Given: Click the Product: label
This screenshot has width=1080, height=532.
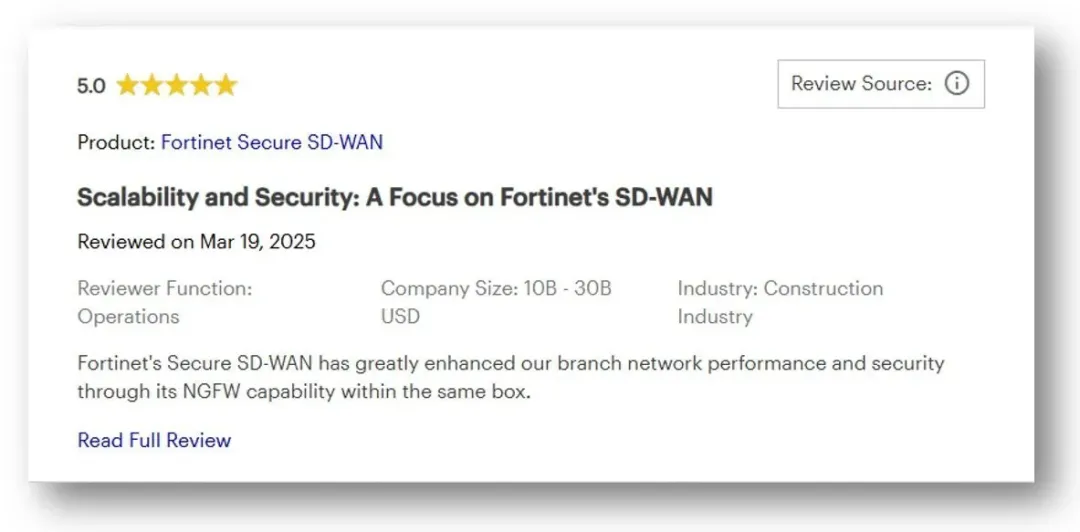Looking at the screenshot, I should [116, 142].
